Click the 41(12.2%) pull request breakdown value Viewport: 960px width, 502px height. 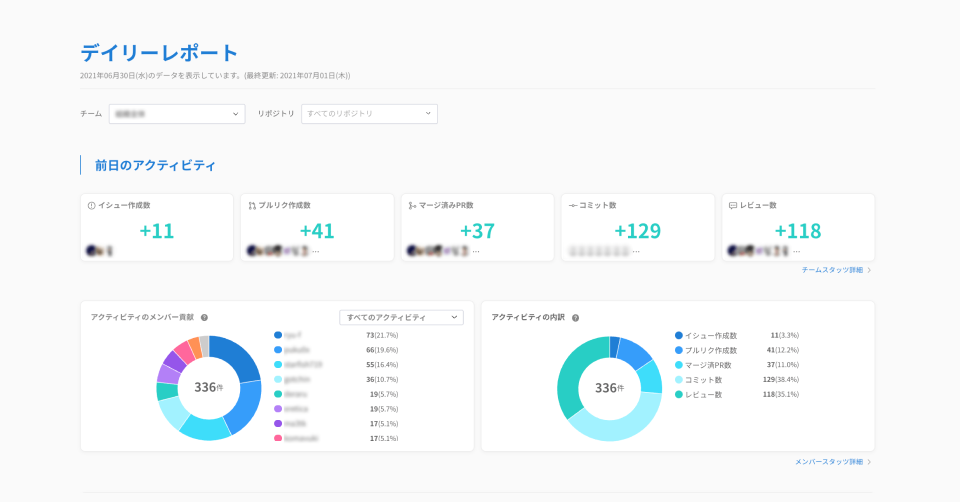[783, 350]
